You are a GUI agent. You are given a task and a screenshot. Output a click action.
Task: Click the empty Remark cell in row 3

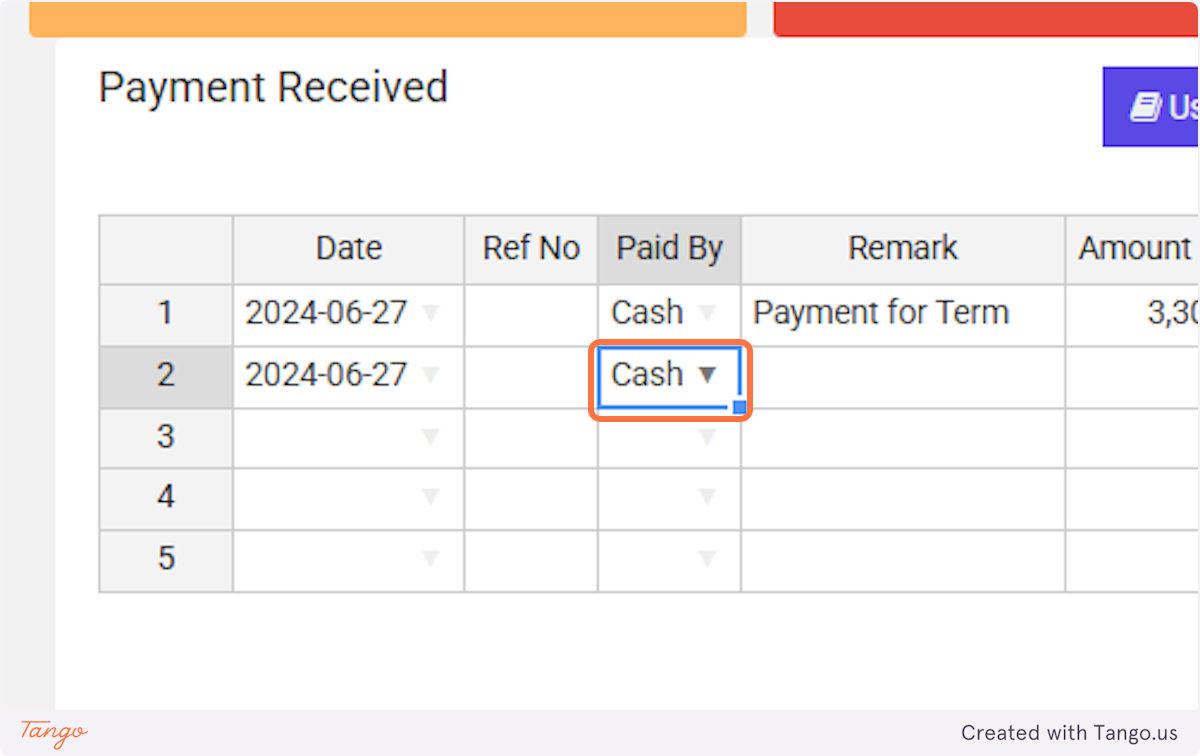click(903, 437)
